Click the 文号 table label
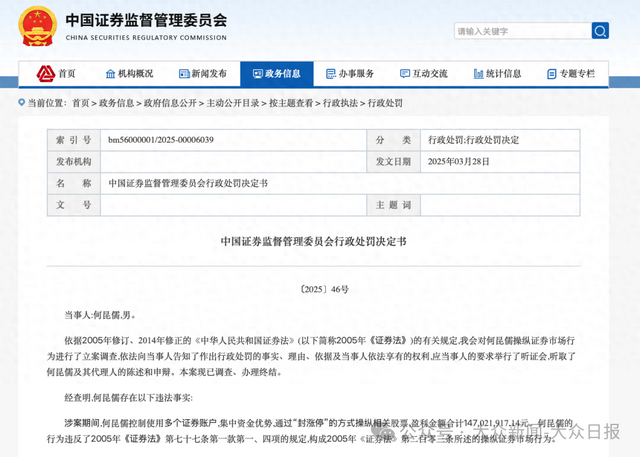Screen dimensions: 640x457 click(x=73, y=205)
